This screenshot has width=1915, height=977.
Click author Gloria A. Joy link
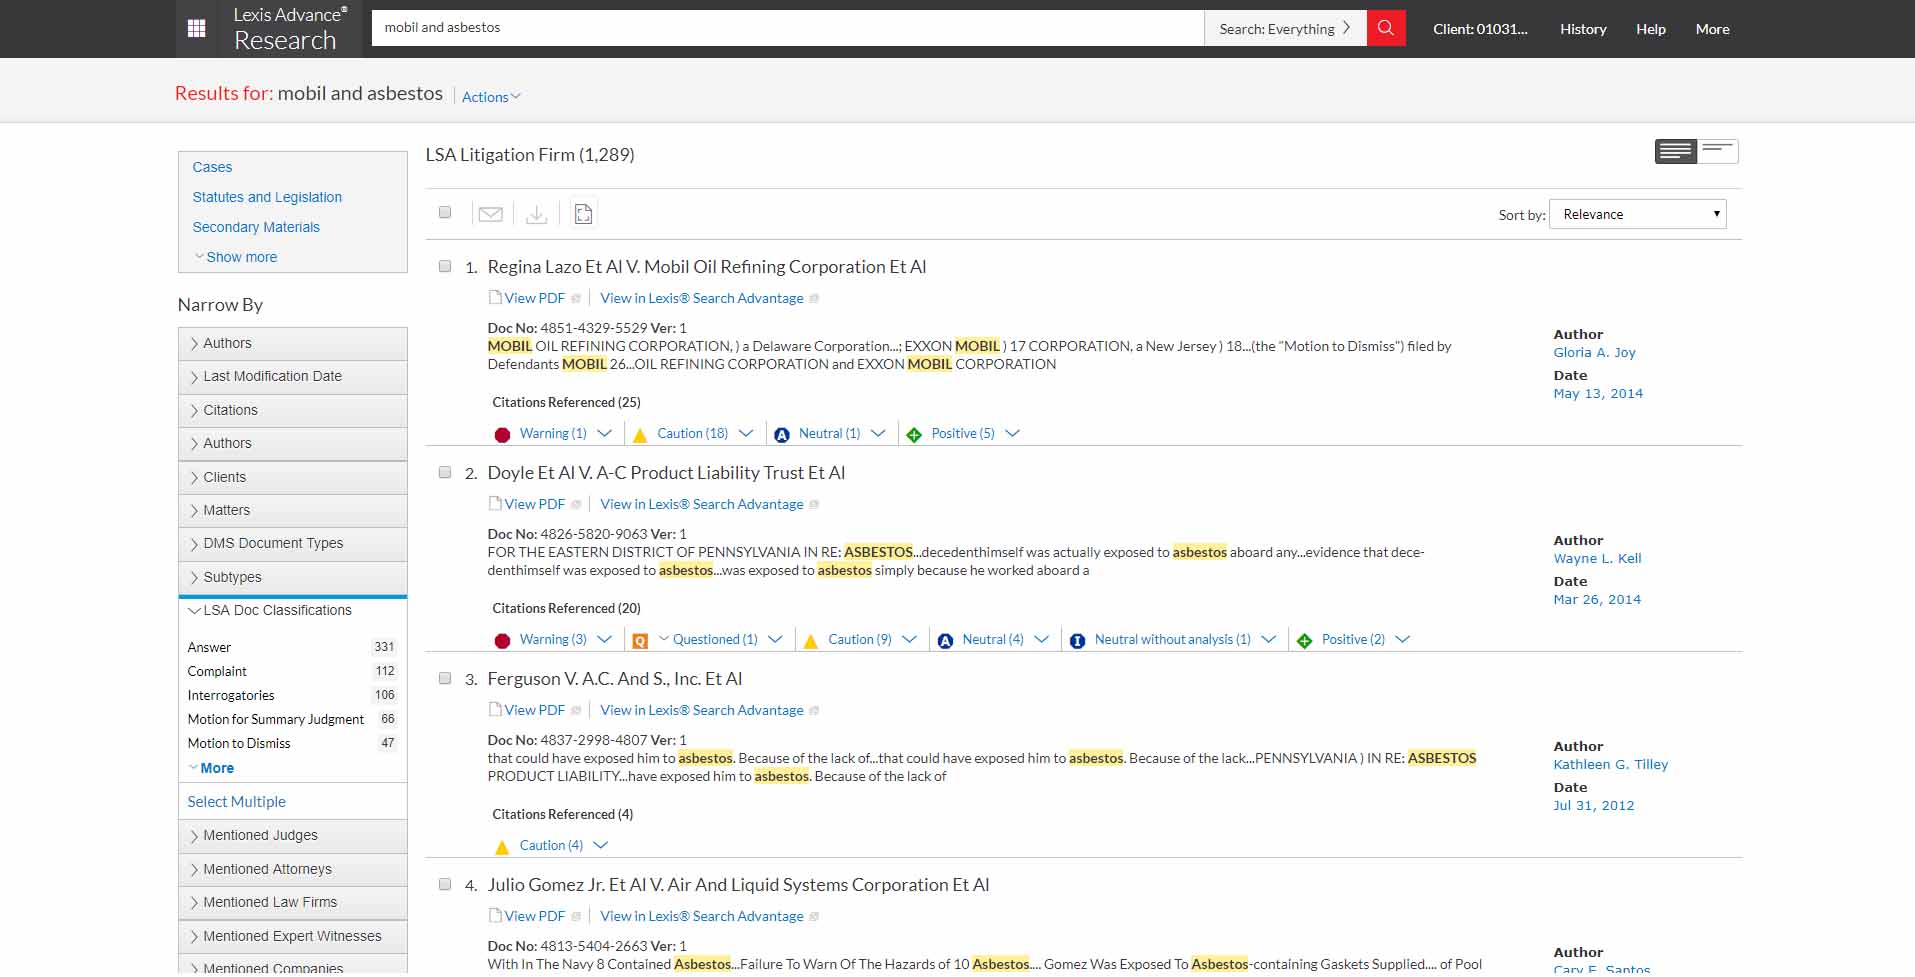(1594, 352)
